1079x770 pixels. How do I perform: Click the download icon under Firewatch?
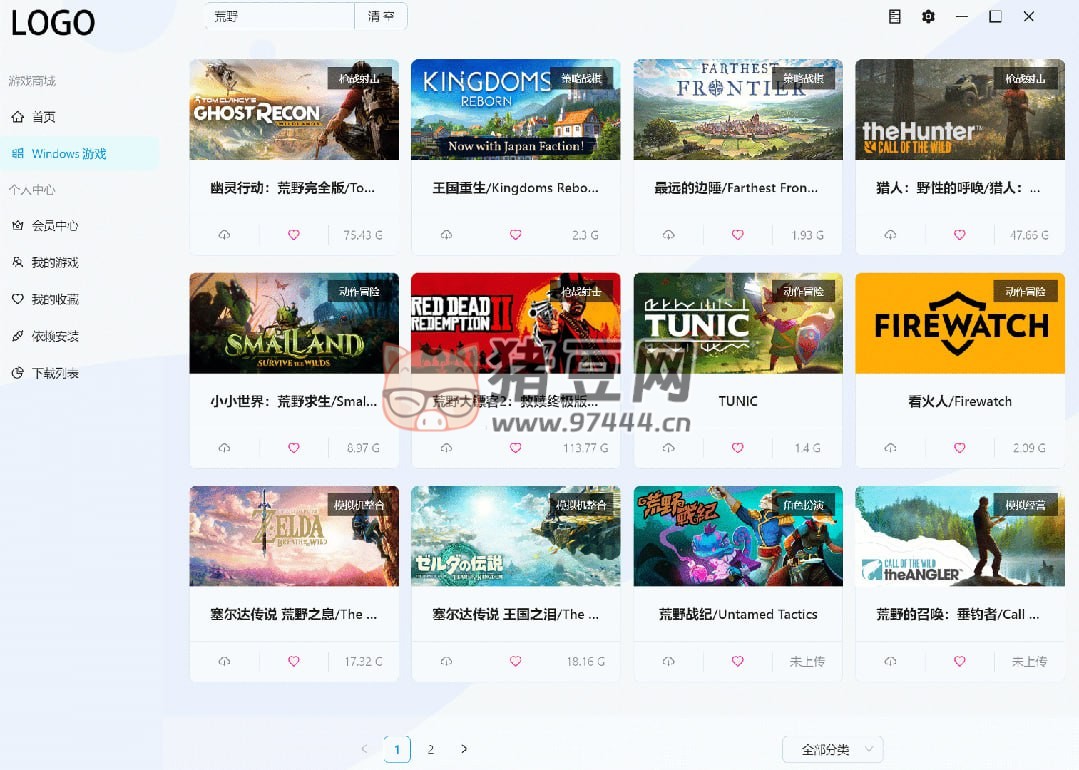click(890, 448)
